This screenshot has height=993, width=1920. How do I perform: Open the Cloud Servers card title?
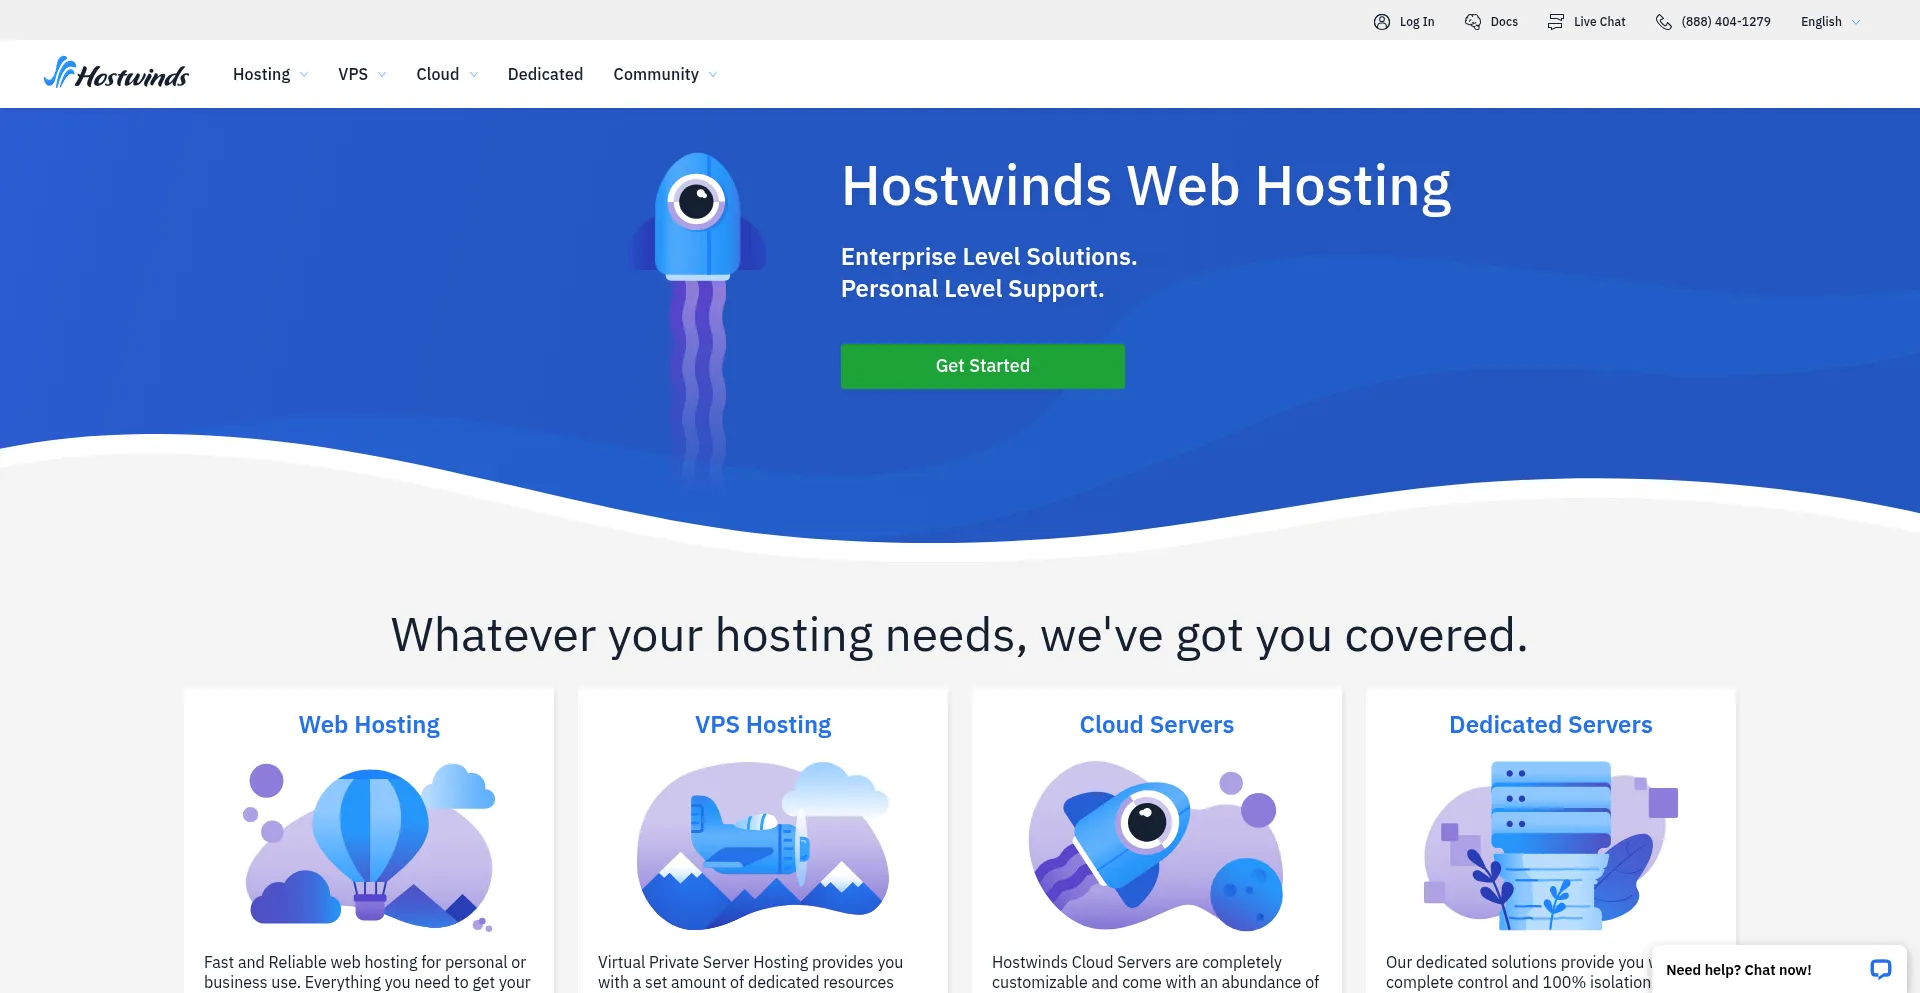(1157, 725)
